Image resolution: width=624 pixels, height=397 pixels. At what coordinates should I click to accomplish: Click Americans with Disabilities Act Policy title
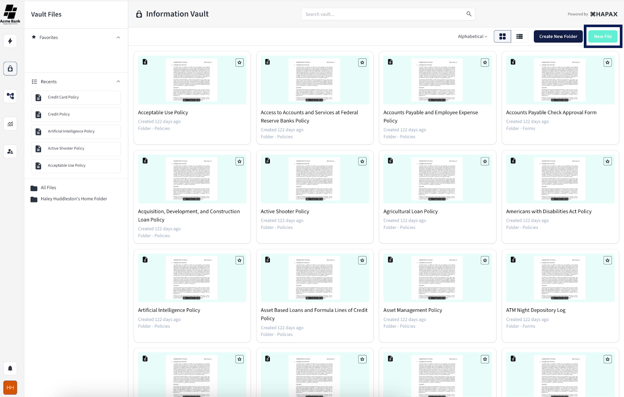pos(548,212)
